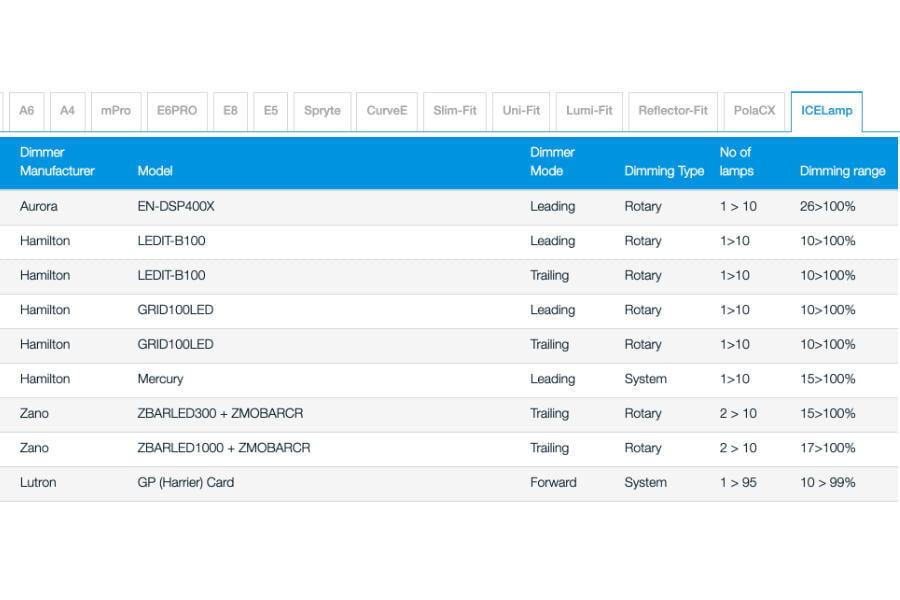Click the No of lamps column header
900x600 pixels.
[736, 161]
